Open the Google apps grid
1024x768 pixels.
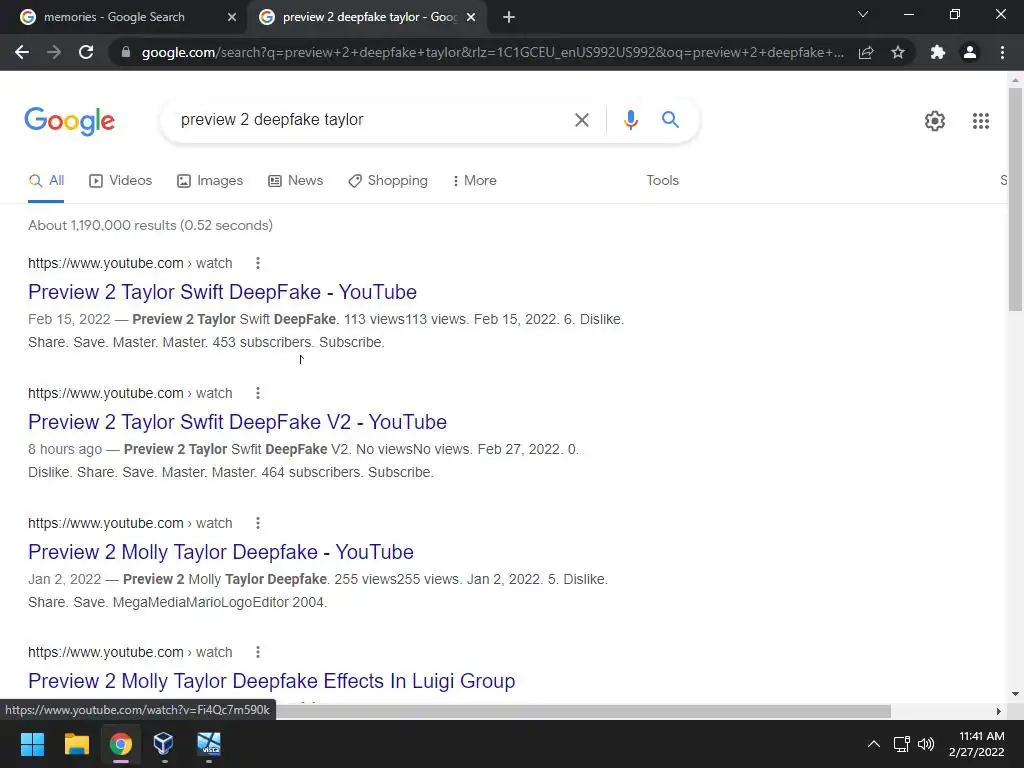[980, 121]
